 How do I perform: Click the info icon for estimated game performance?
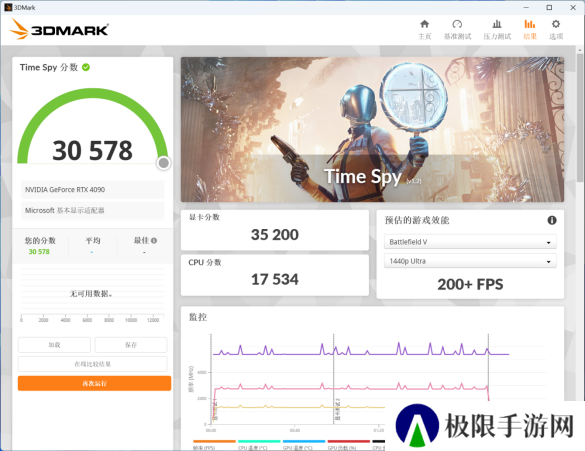[552, 220]
